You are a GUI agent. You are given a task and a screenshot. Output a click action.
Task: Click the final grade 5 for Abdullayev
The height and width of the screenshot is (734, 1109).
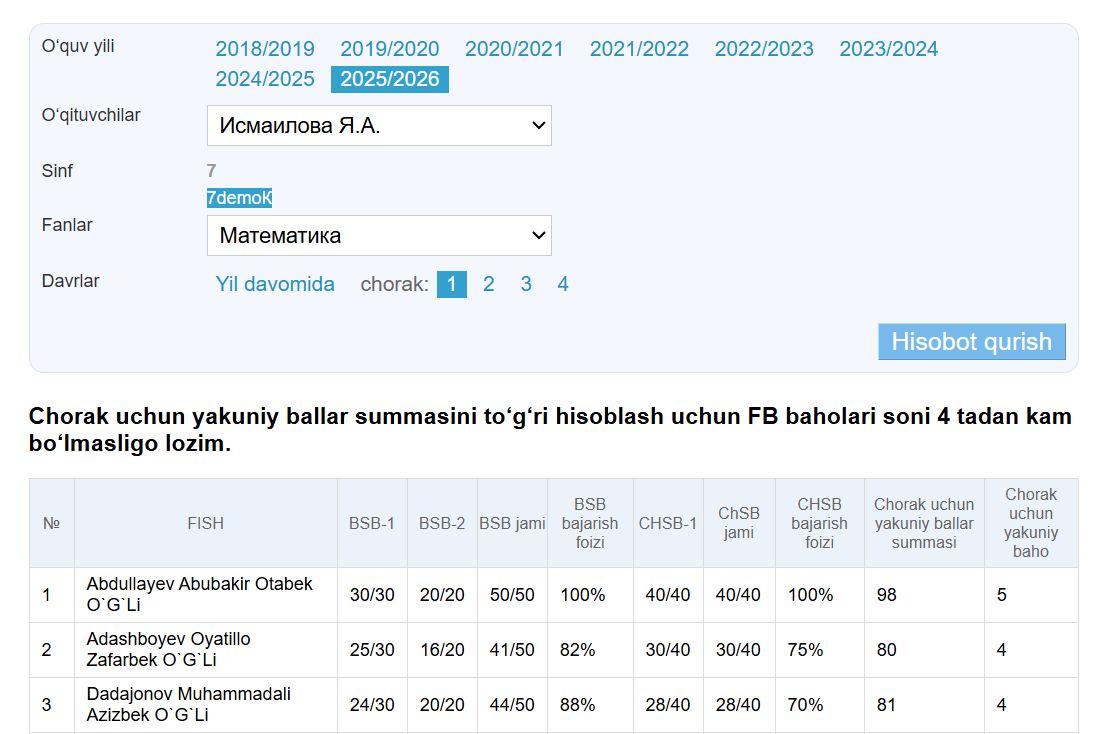click(1001, 595)
